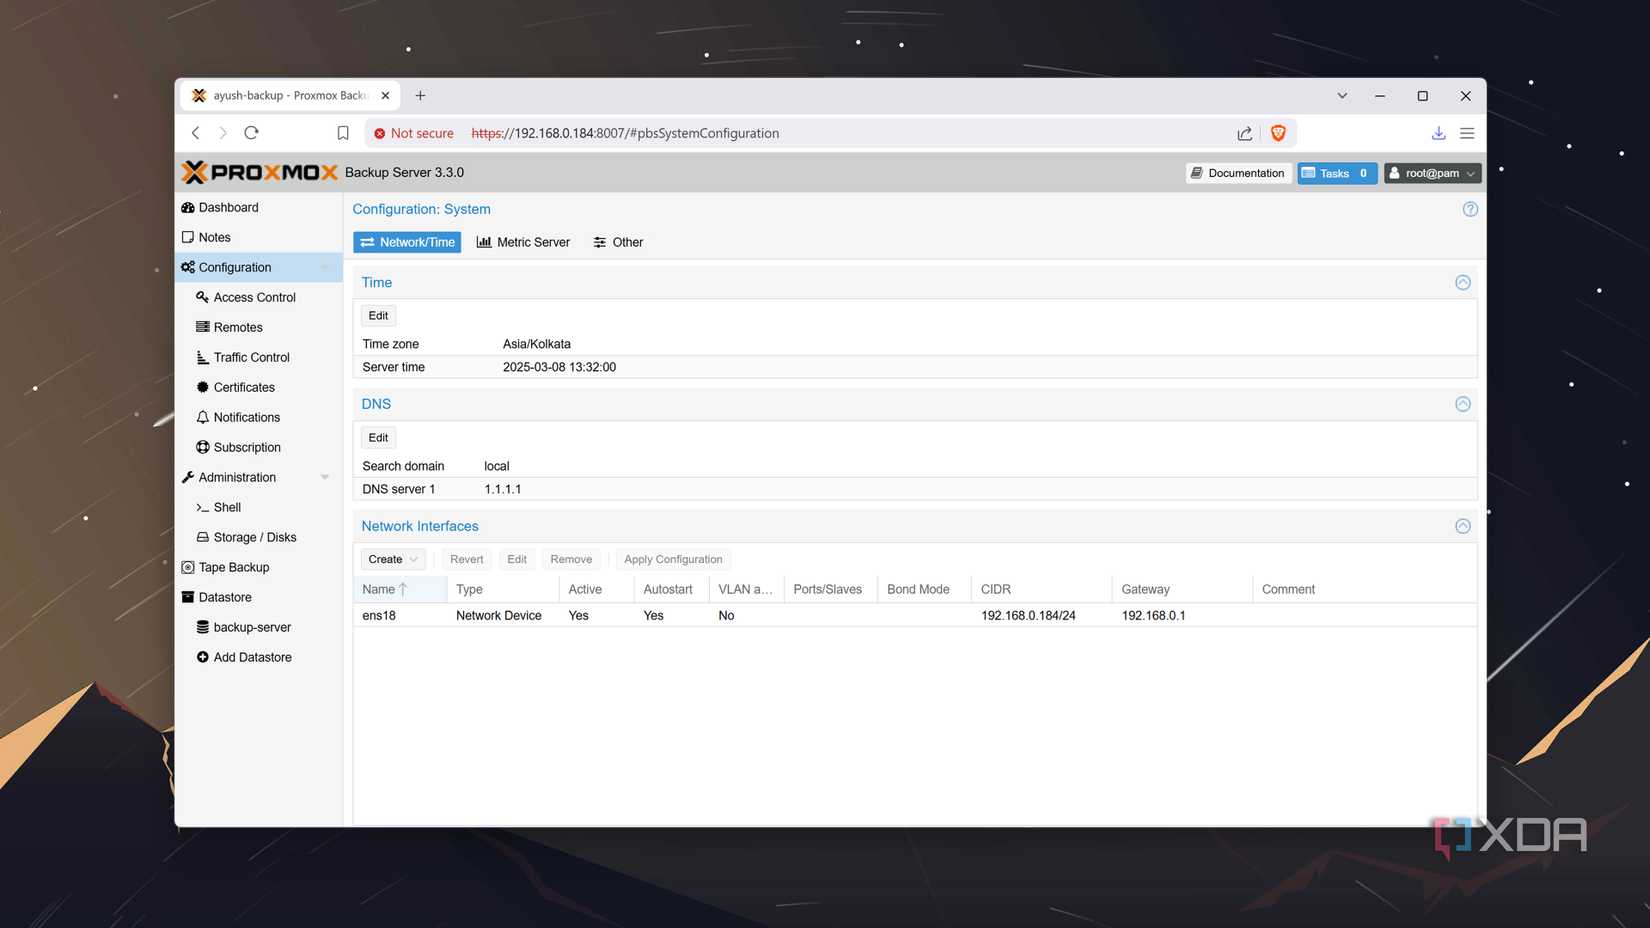This screenshot has width=1650, height=928.
Task: Reload the page with the refresh icon
Action: (x=252, y=133)
